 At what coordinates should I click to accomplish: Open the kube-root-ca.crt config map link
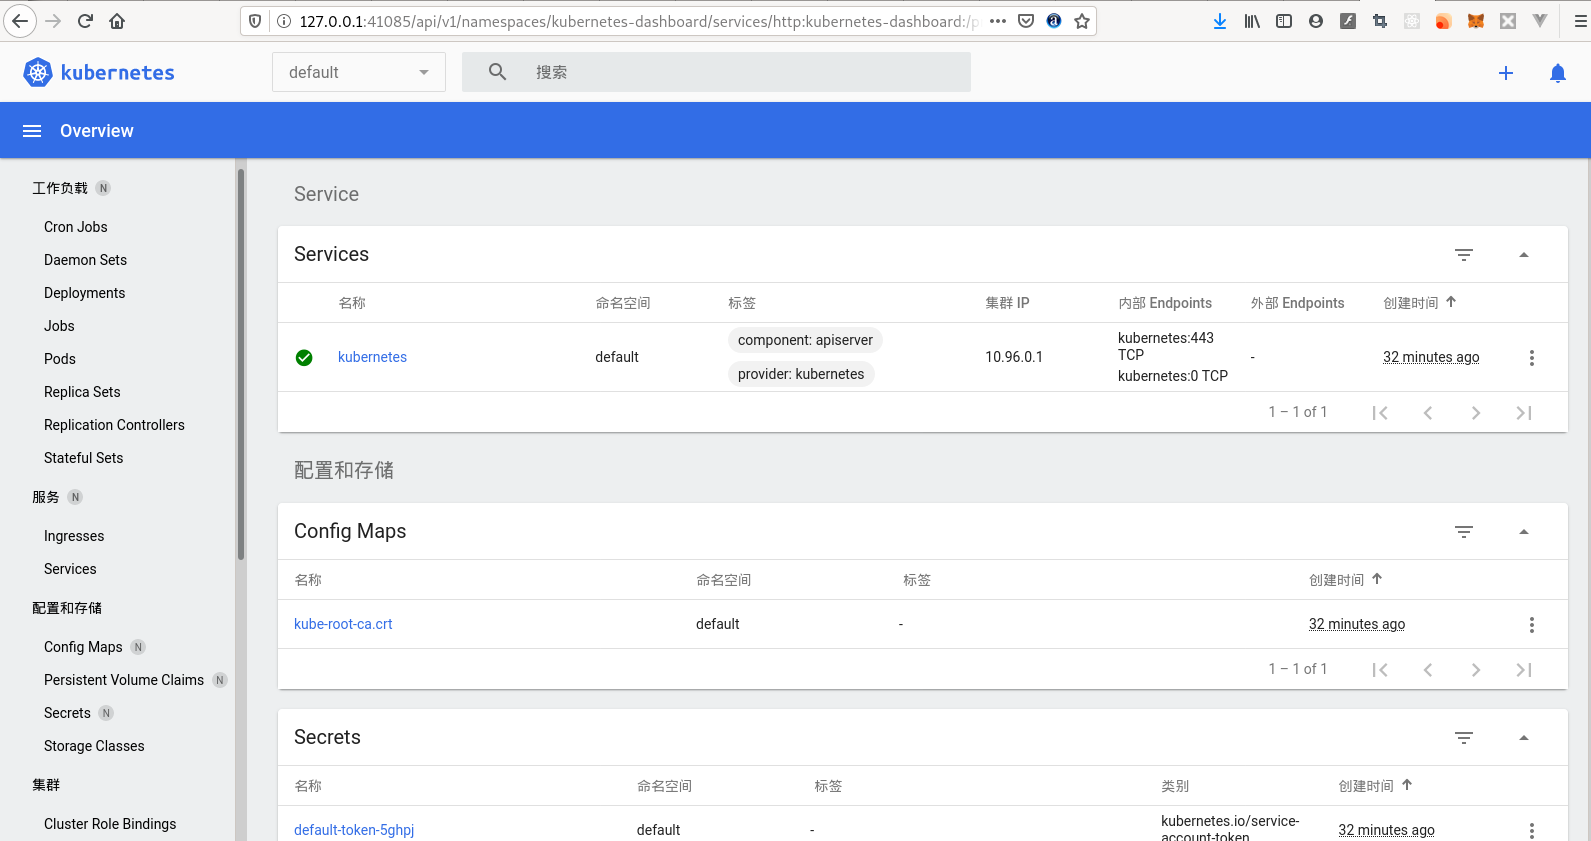(343, 624)
